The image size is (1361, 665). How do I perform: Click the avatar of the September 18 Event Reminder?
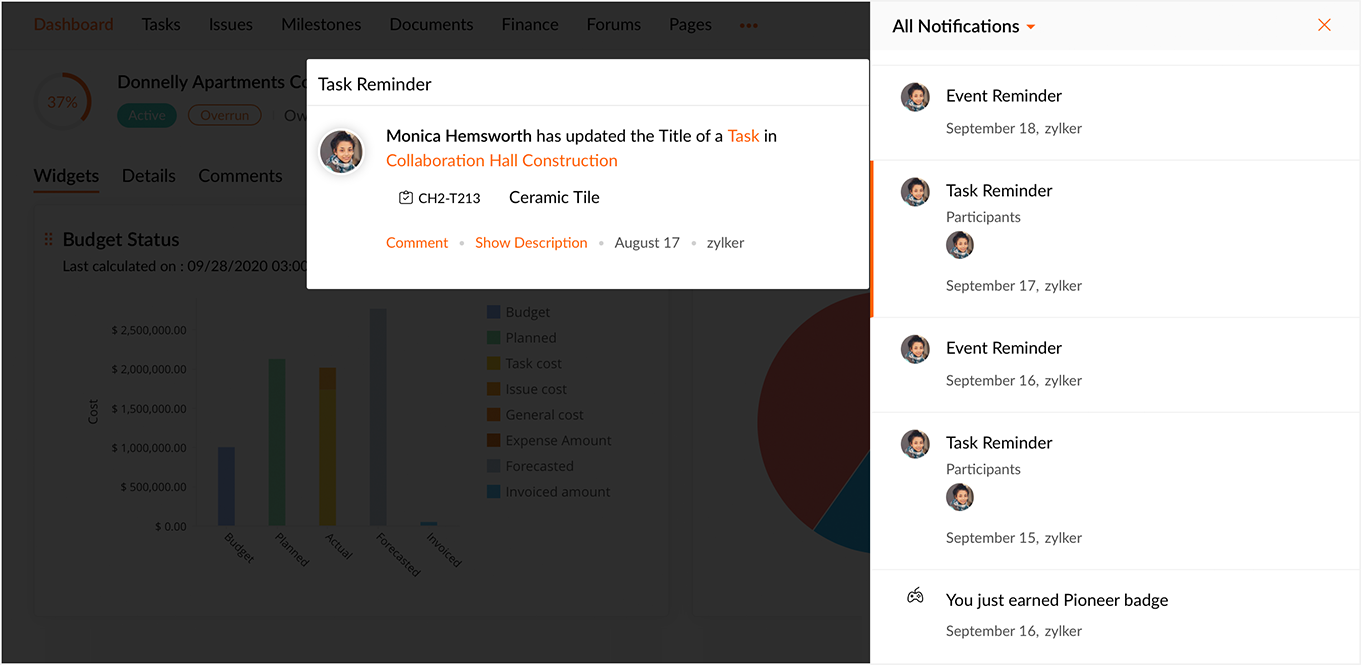pos(915,97)
